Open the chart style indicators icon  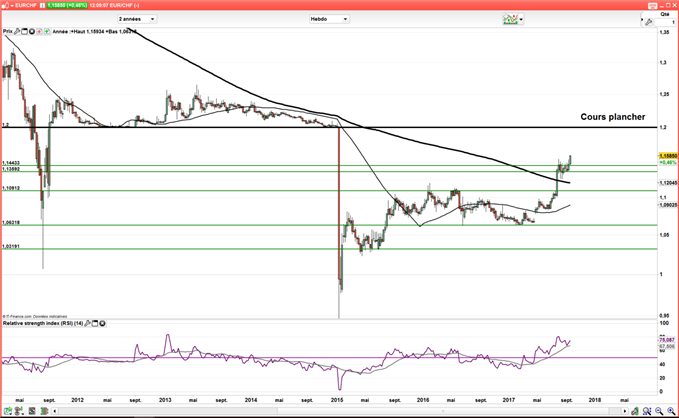510,19
